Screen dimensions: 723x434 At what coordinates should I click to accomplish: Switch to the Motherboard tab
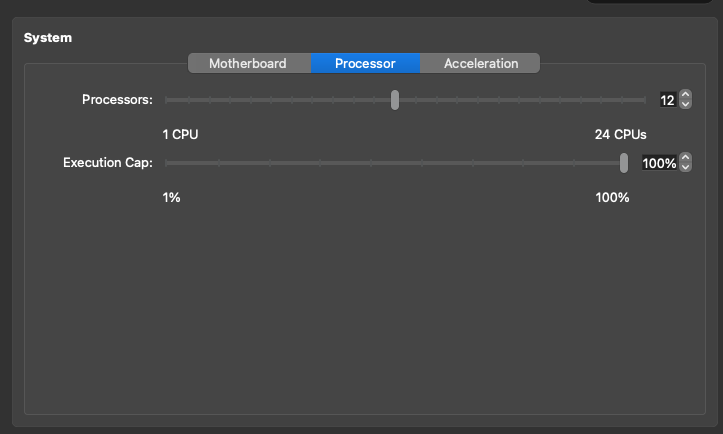click(248, 63)
